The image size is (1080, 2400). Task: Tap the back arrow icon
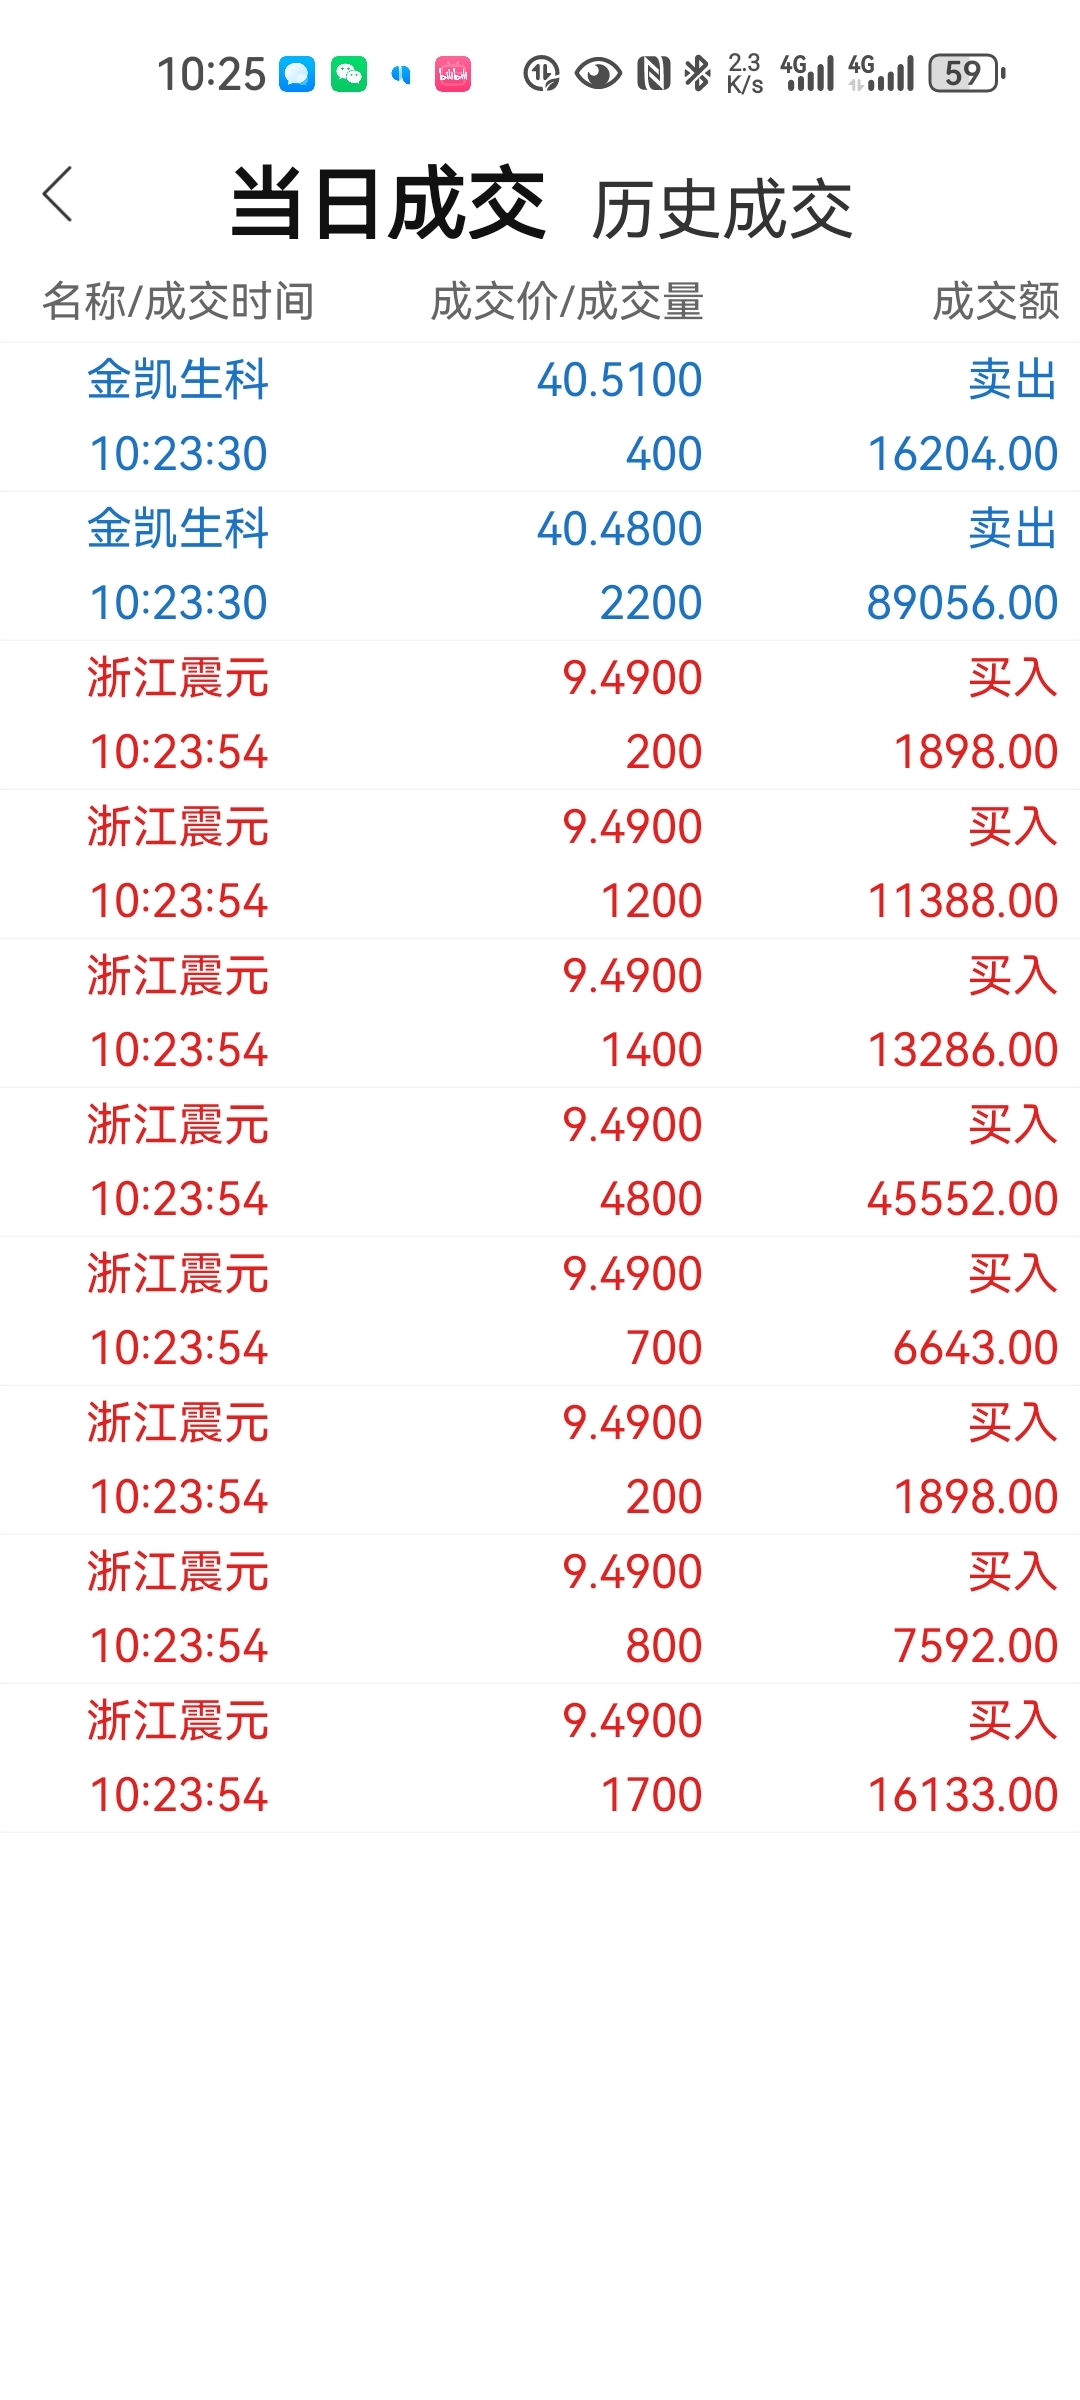[58, 194]
